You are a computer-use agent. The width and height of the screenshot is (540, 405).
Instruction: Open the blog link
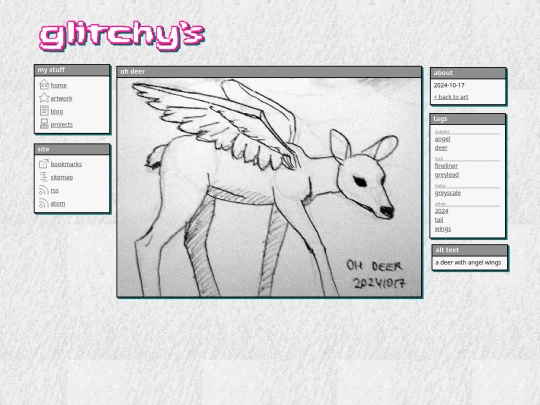tap(57, 112)
